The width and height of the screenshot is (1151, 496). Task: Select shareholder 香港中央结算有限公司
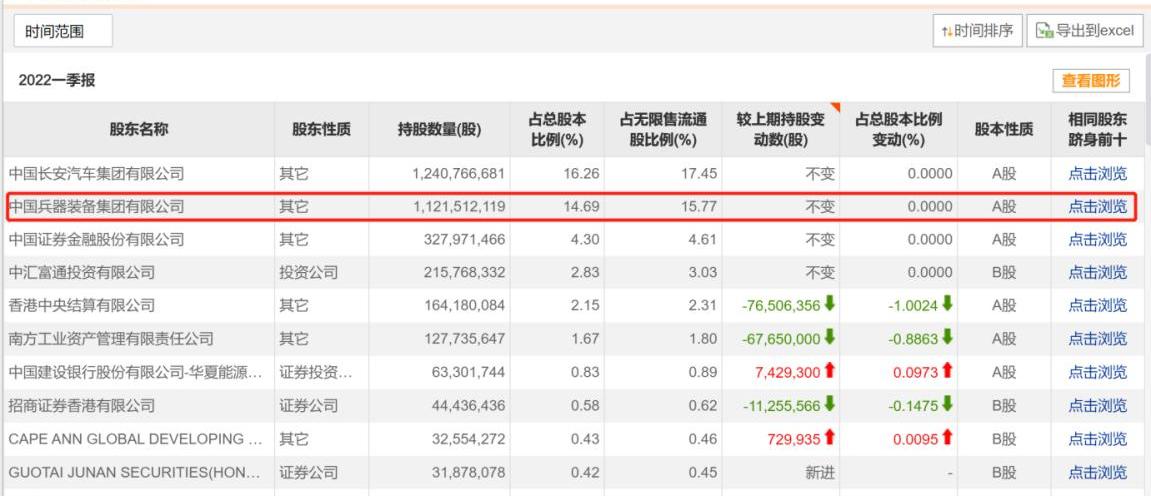point(81,305)
